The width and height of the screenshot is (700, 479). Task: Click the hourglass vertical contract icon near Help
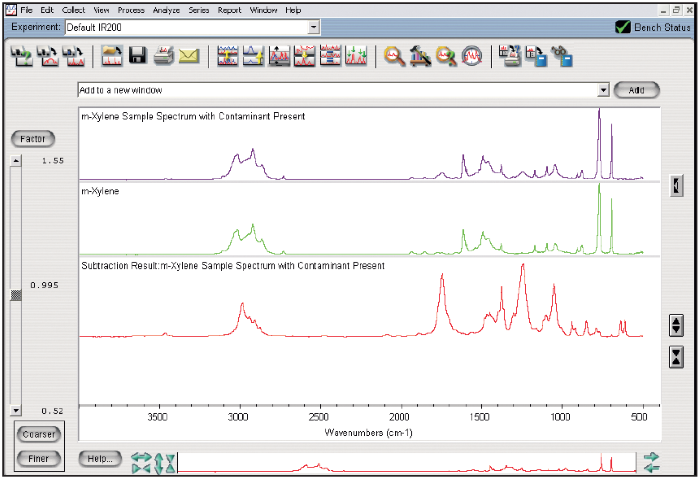click(x=171, y=463)
